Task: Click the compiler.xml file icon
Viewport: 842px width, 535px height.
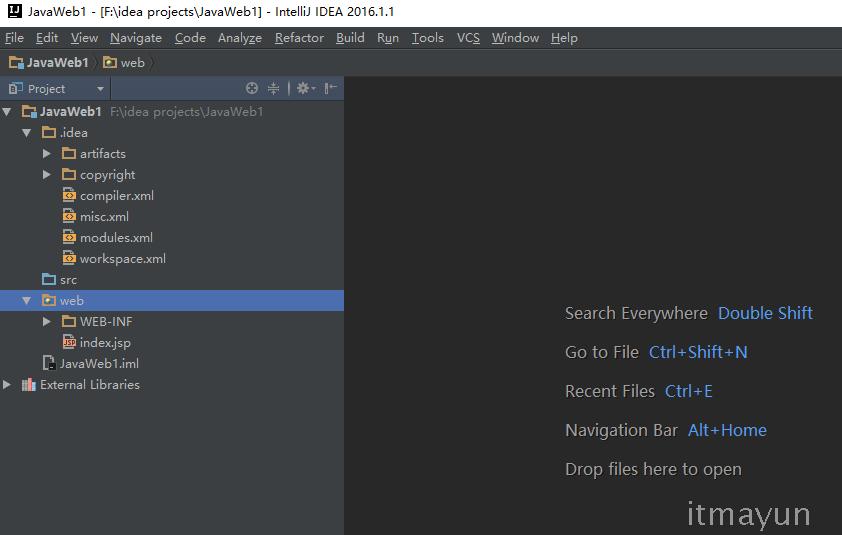Action: [69, 195]
